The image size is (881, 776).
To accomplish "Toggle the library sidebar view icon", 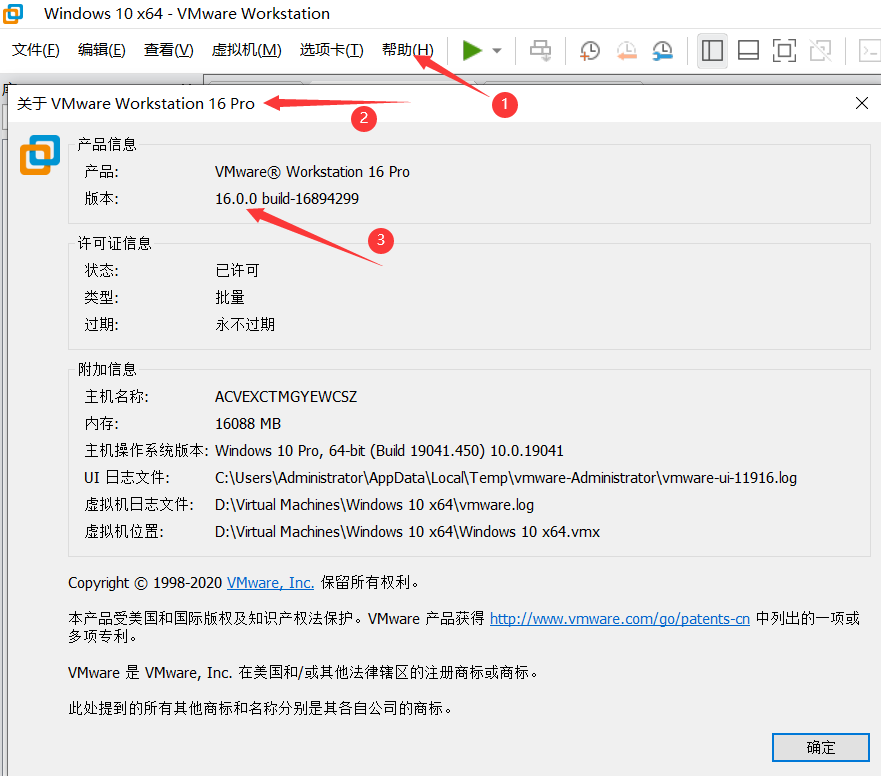I will click(x=712, y=51).
